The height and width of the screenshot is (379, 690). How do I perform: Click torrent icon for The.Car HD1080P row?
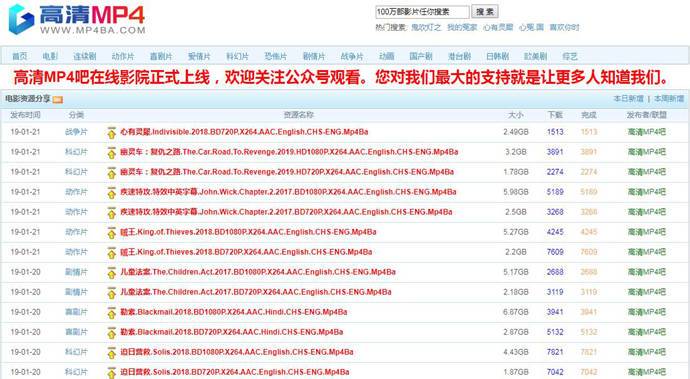click(112, 153)
